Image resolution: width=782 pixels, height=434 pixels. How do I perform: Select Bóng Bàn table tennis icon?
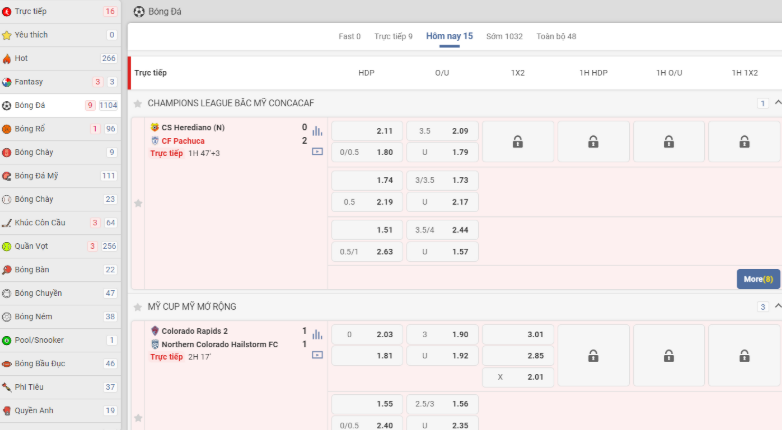(6, 269)
